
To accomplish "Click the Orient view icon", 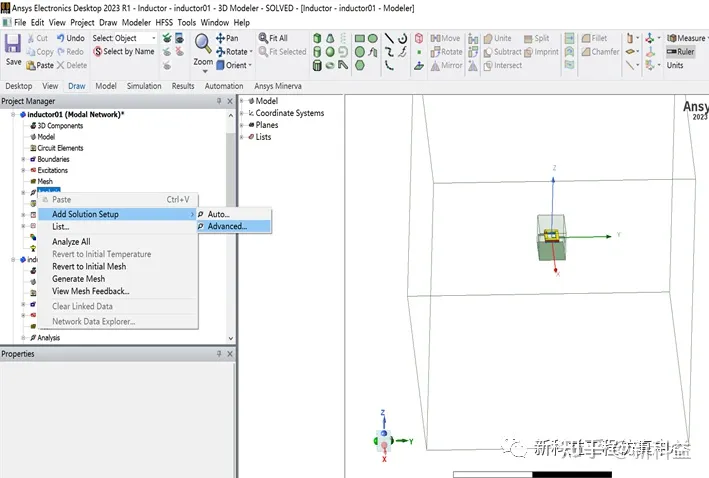I will pyautogui.click(x=220, y=65).
